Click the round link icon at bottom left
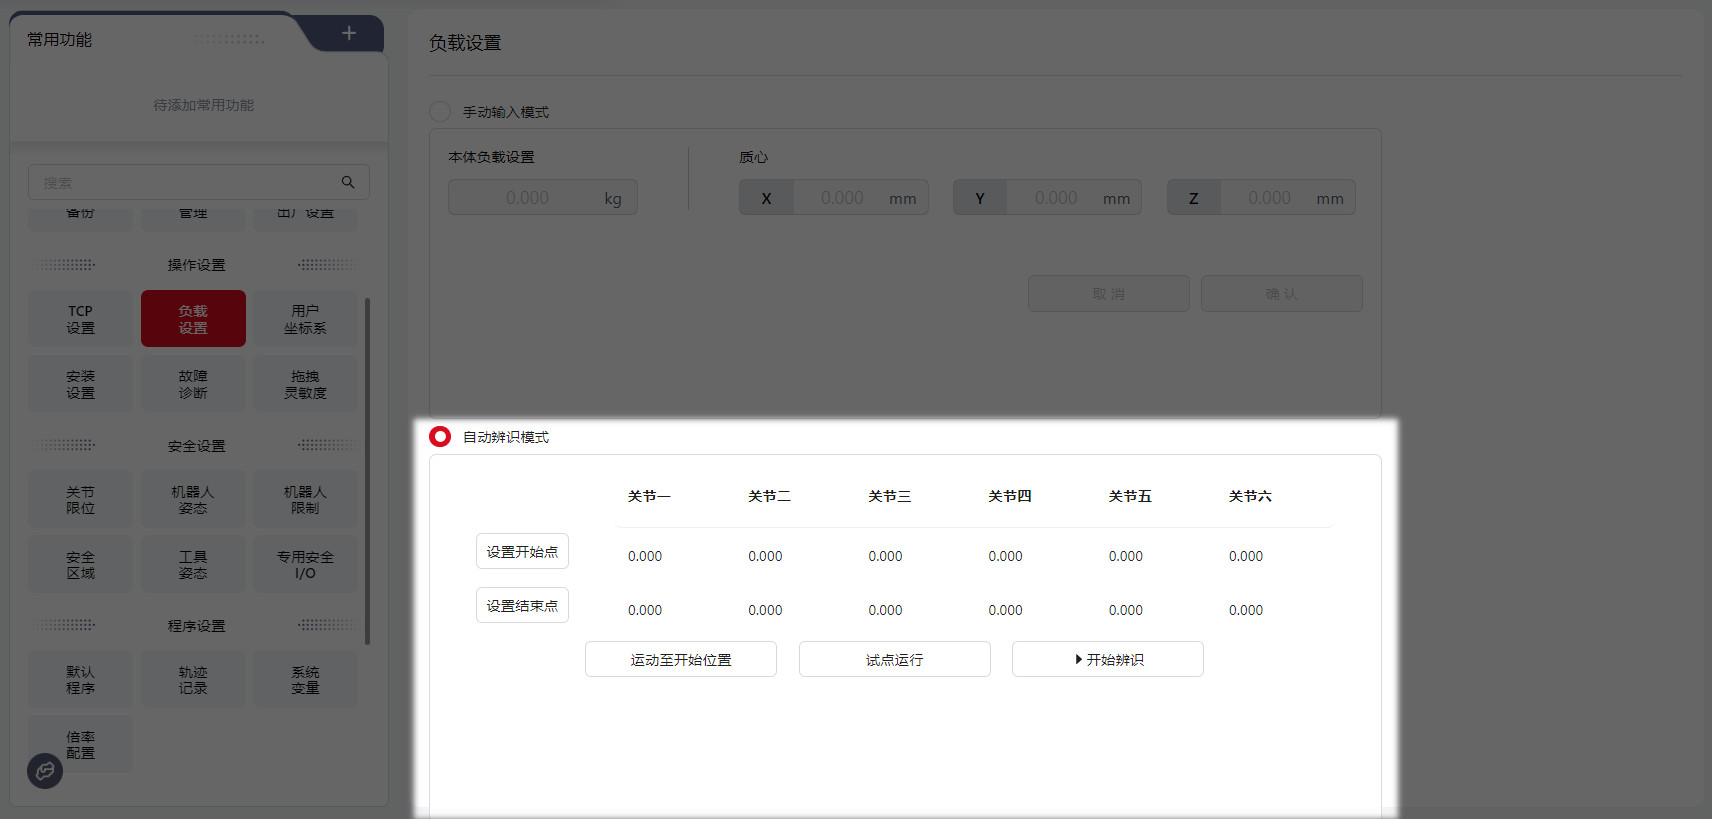 click(x=45, y=770)
